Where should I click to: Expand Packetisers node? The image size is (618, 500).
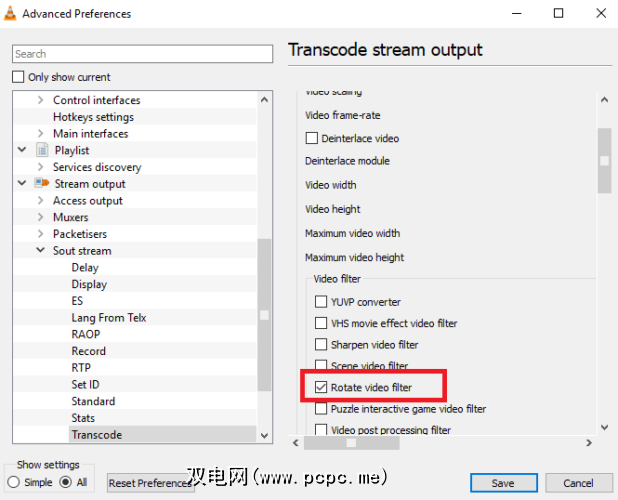(x=40, y=234)
